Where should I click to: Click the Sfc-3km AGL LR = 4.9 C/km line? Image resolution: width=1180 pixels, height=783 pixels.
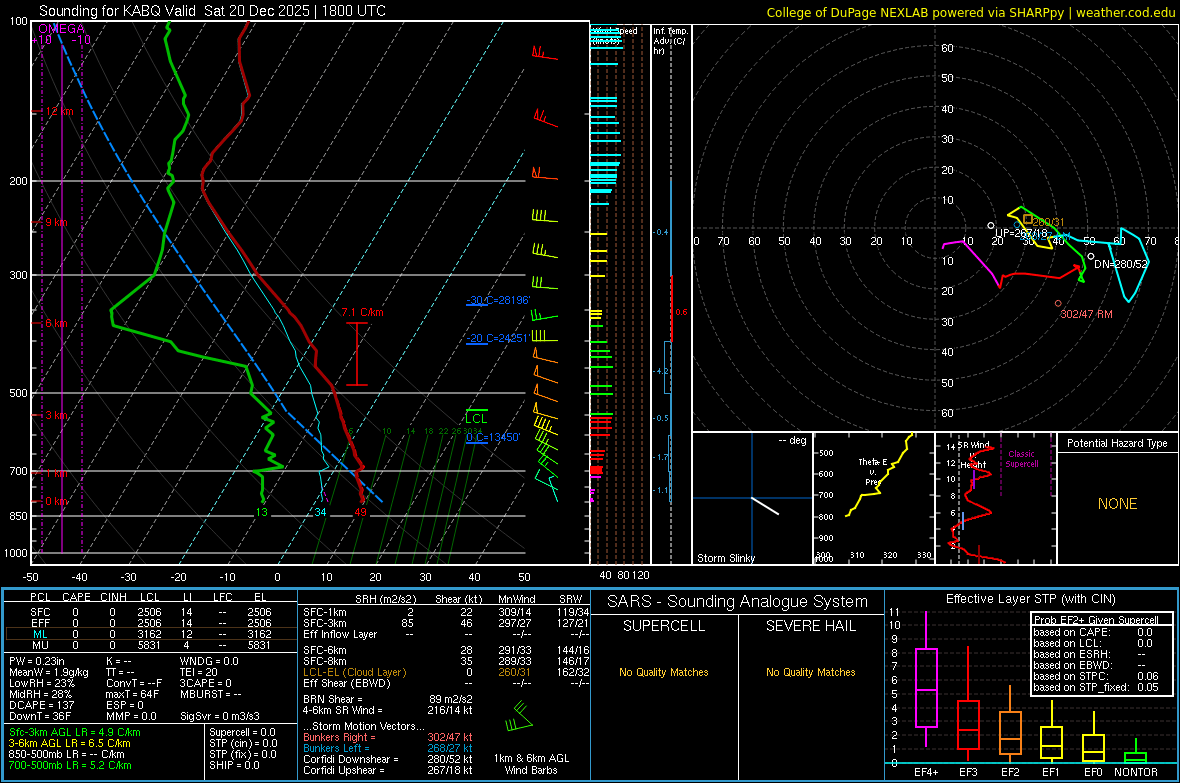point(75,732)
